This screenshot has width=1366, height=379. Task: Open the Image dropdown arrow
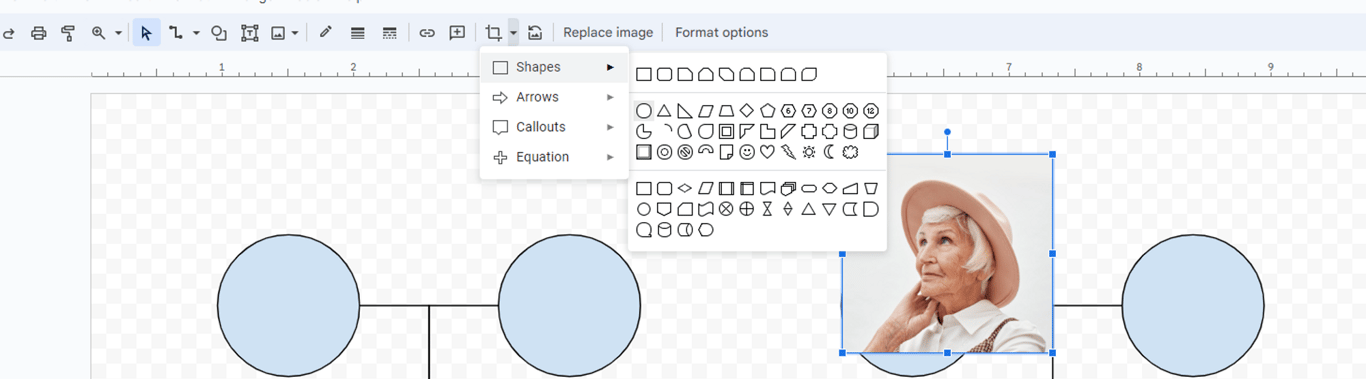[x=294, y=33]
